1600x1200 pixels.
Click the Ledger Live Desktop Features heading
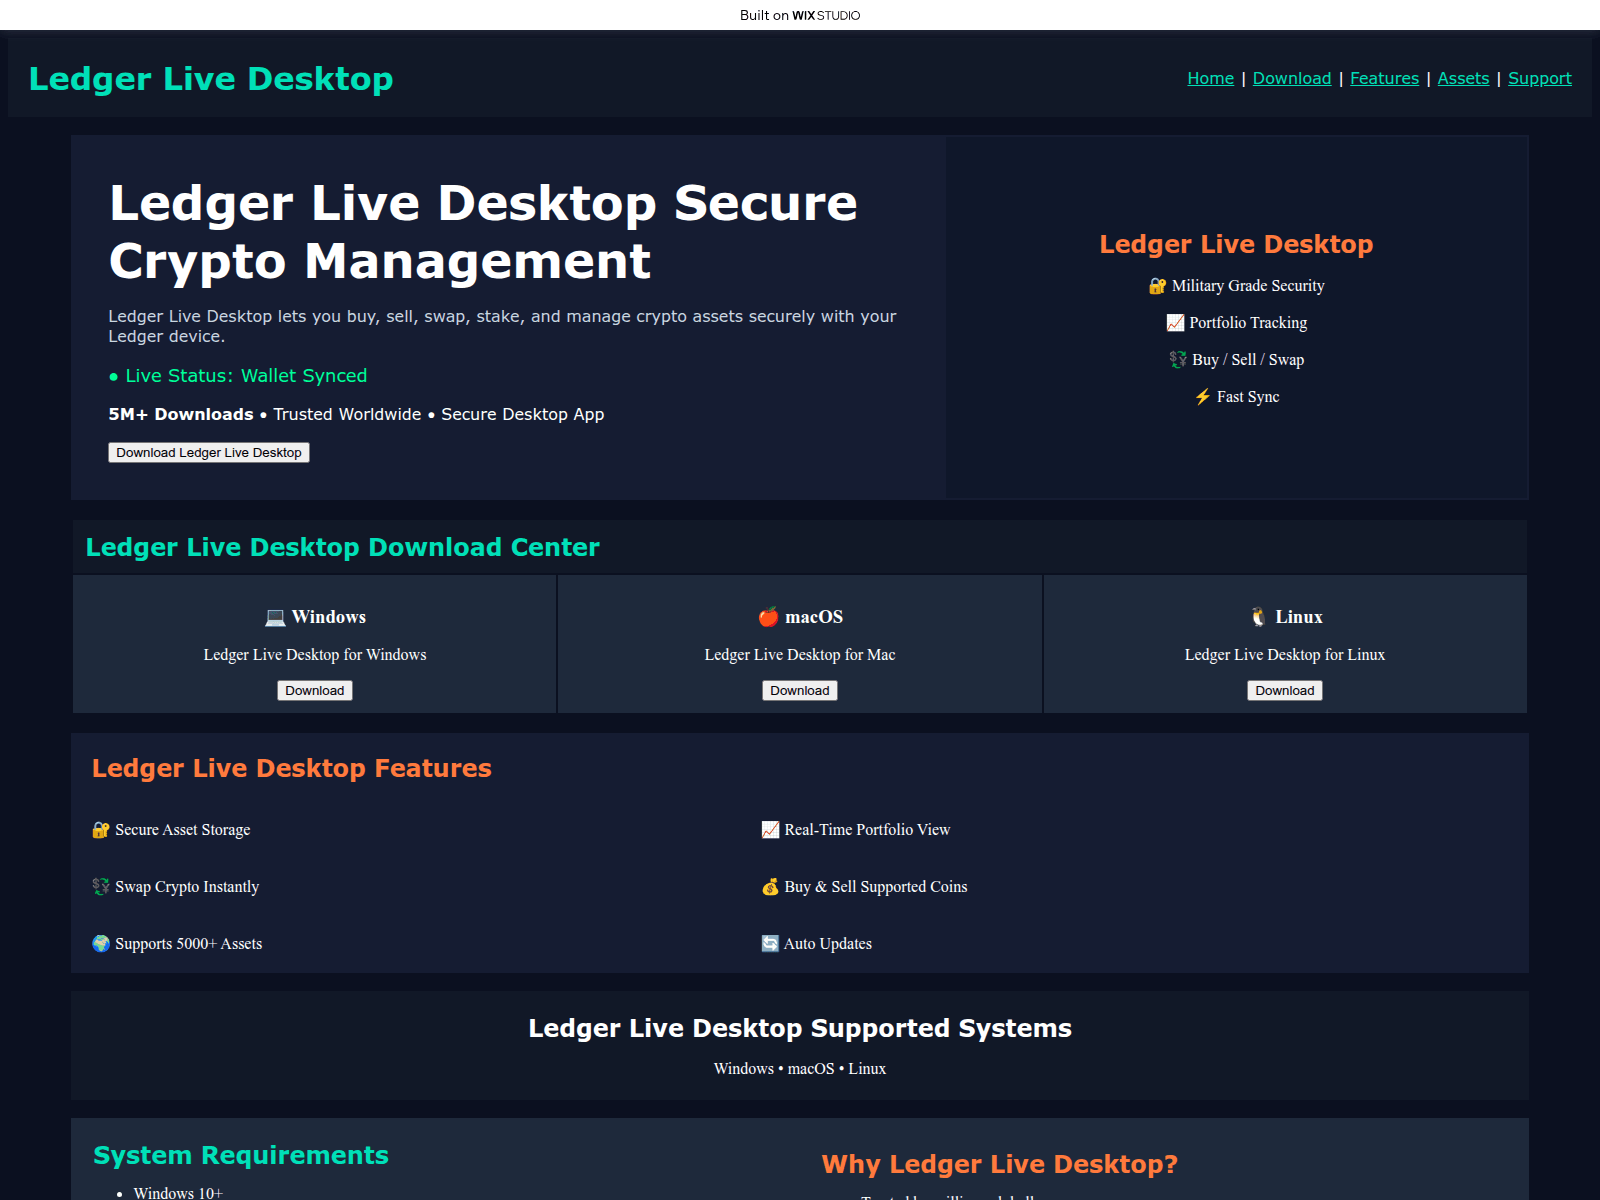coord(292,768)
